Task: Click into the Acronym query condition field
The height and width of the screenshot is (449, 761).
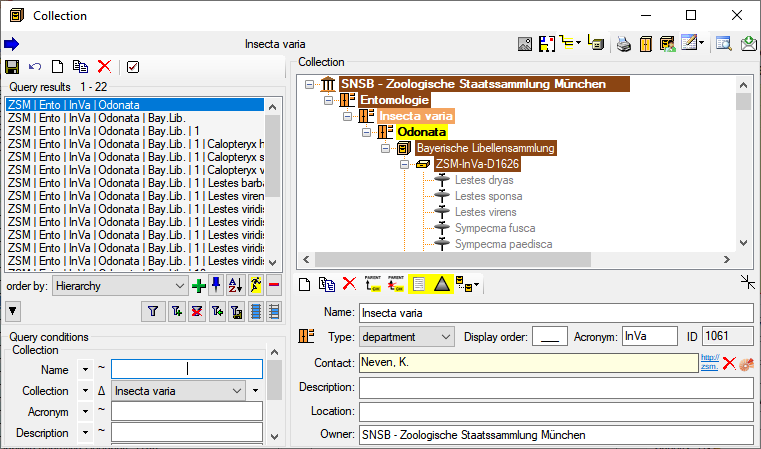Action: (187, 411)
